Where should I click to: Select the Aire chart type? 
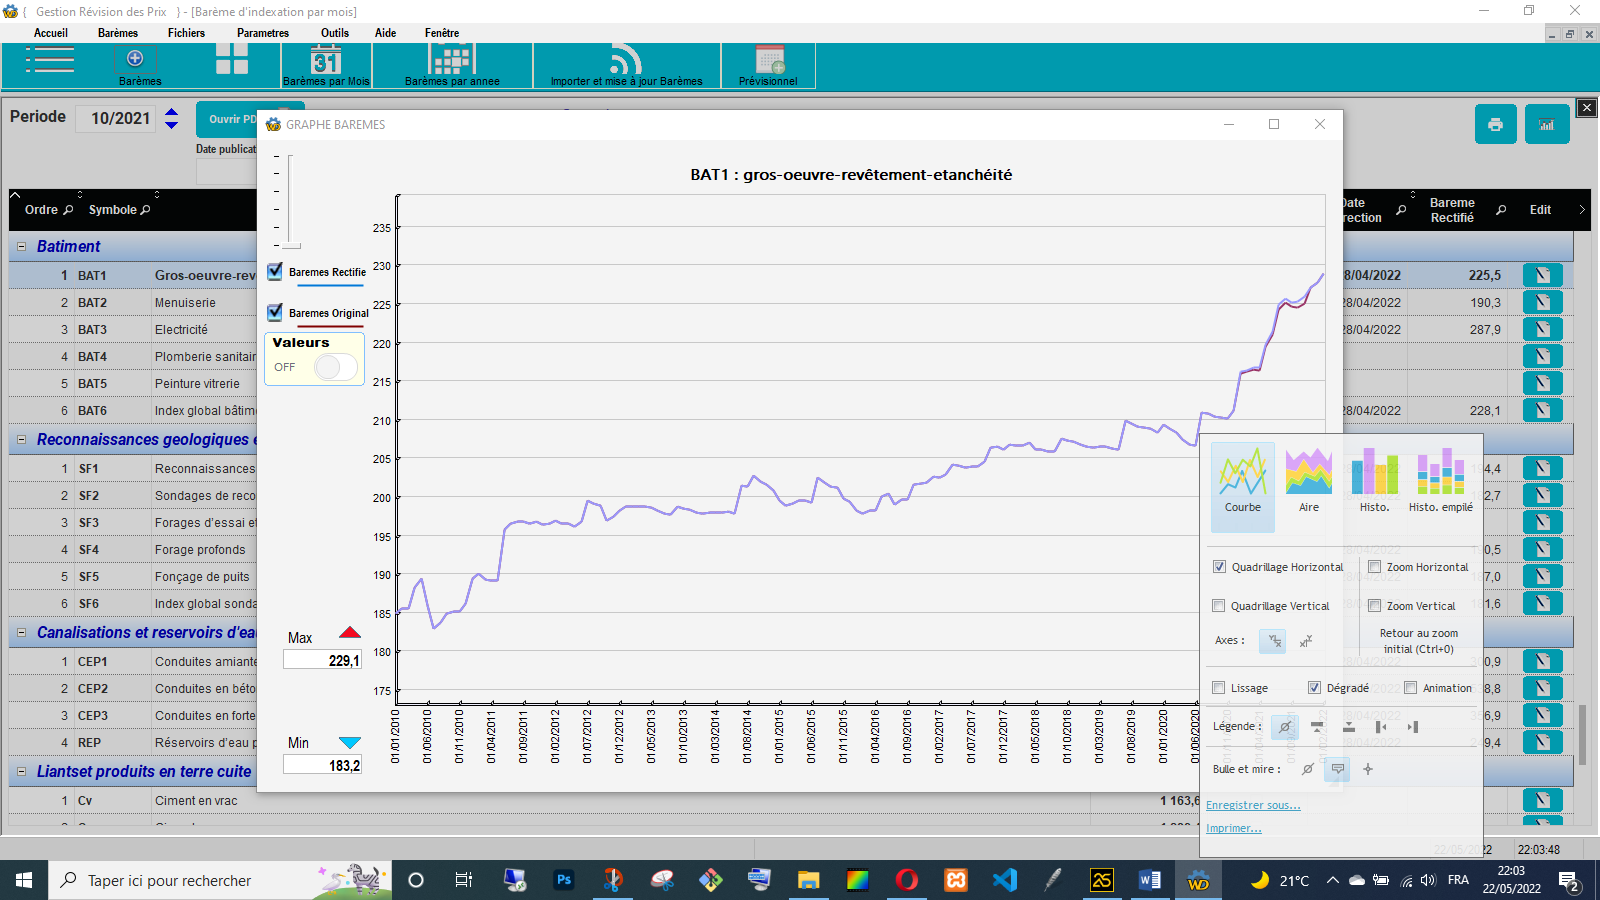(1308, 480)
